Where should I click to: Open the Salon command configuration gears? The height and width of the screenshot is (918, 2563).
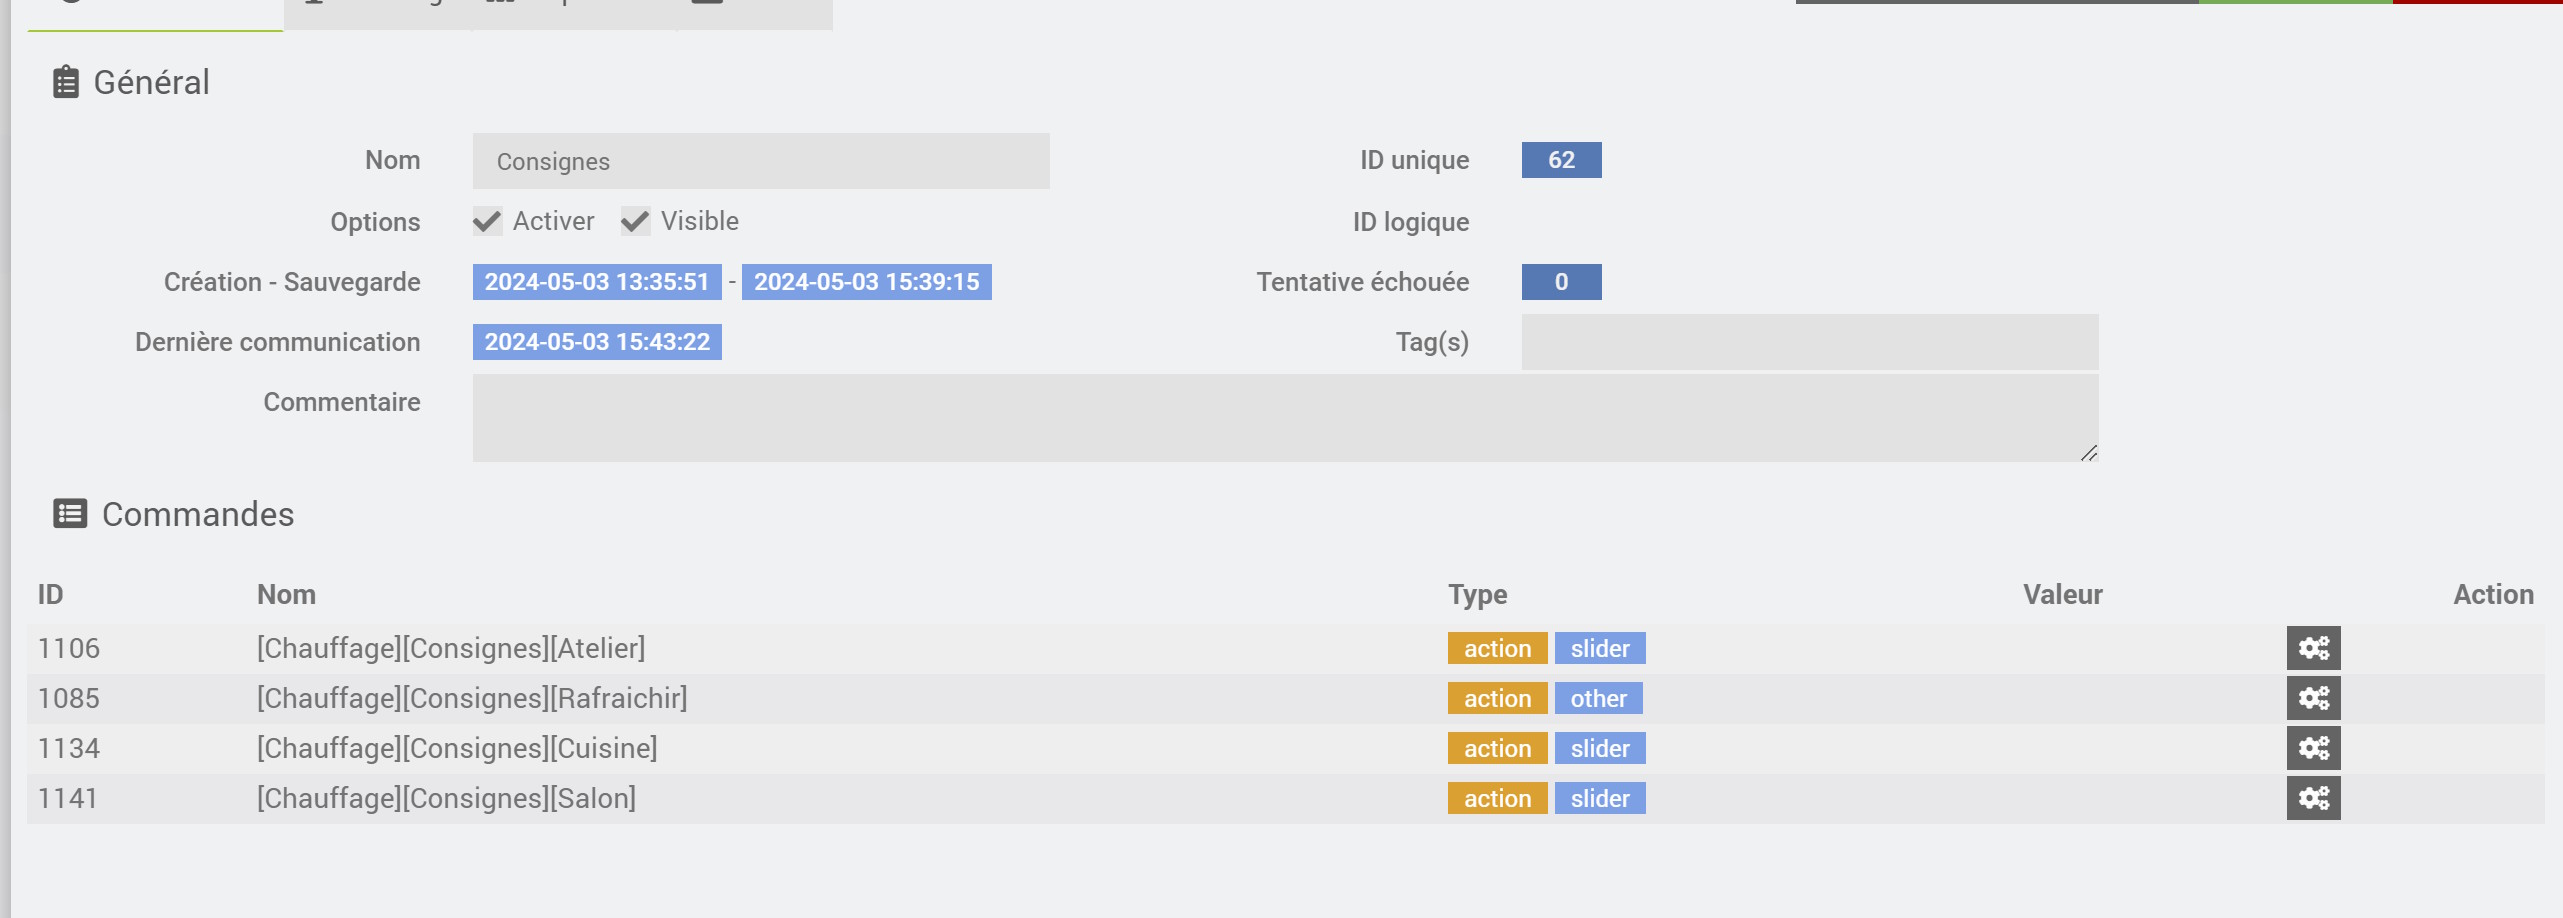(x=2313, y=798)
